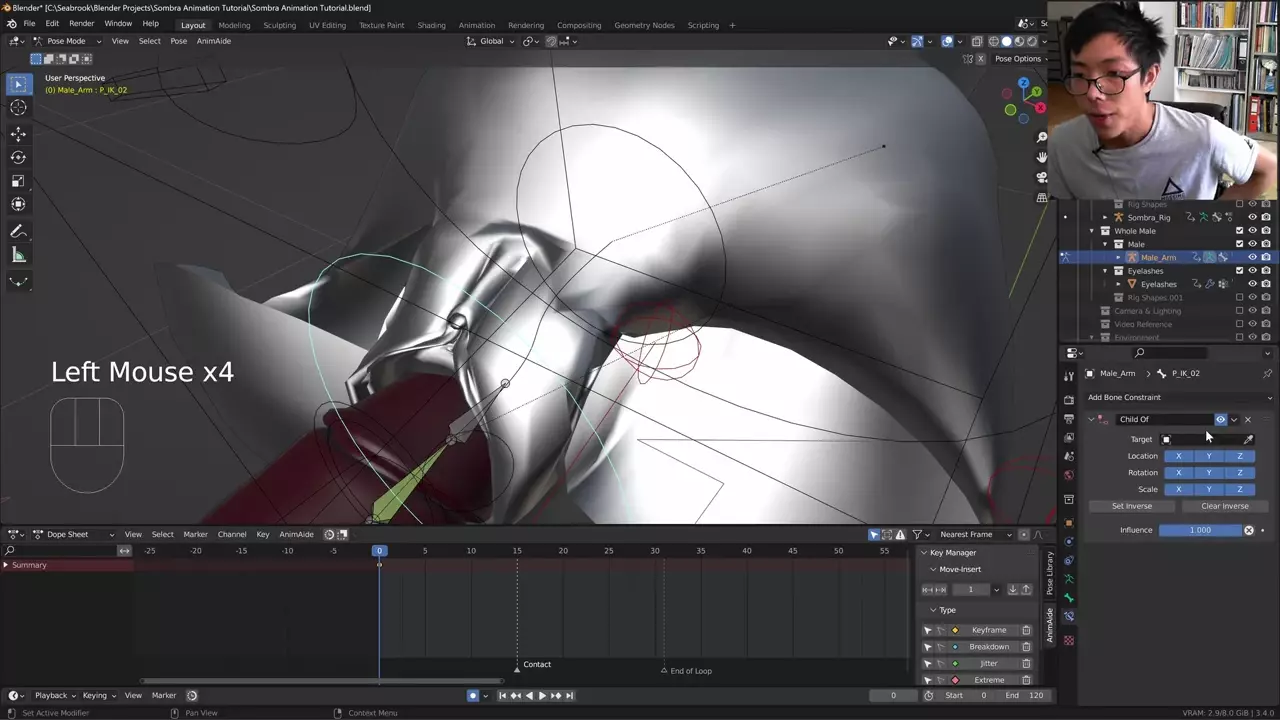Open the Bone properties tab icon

1069,598
